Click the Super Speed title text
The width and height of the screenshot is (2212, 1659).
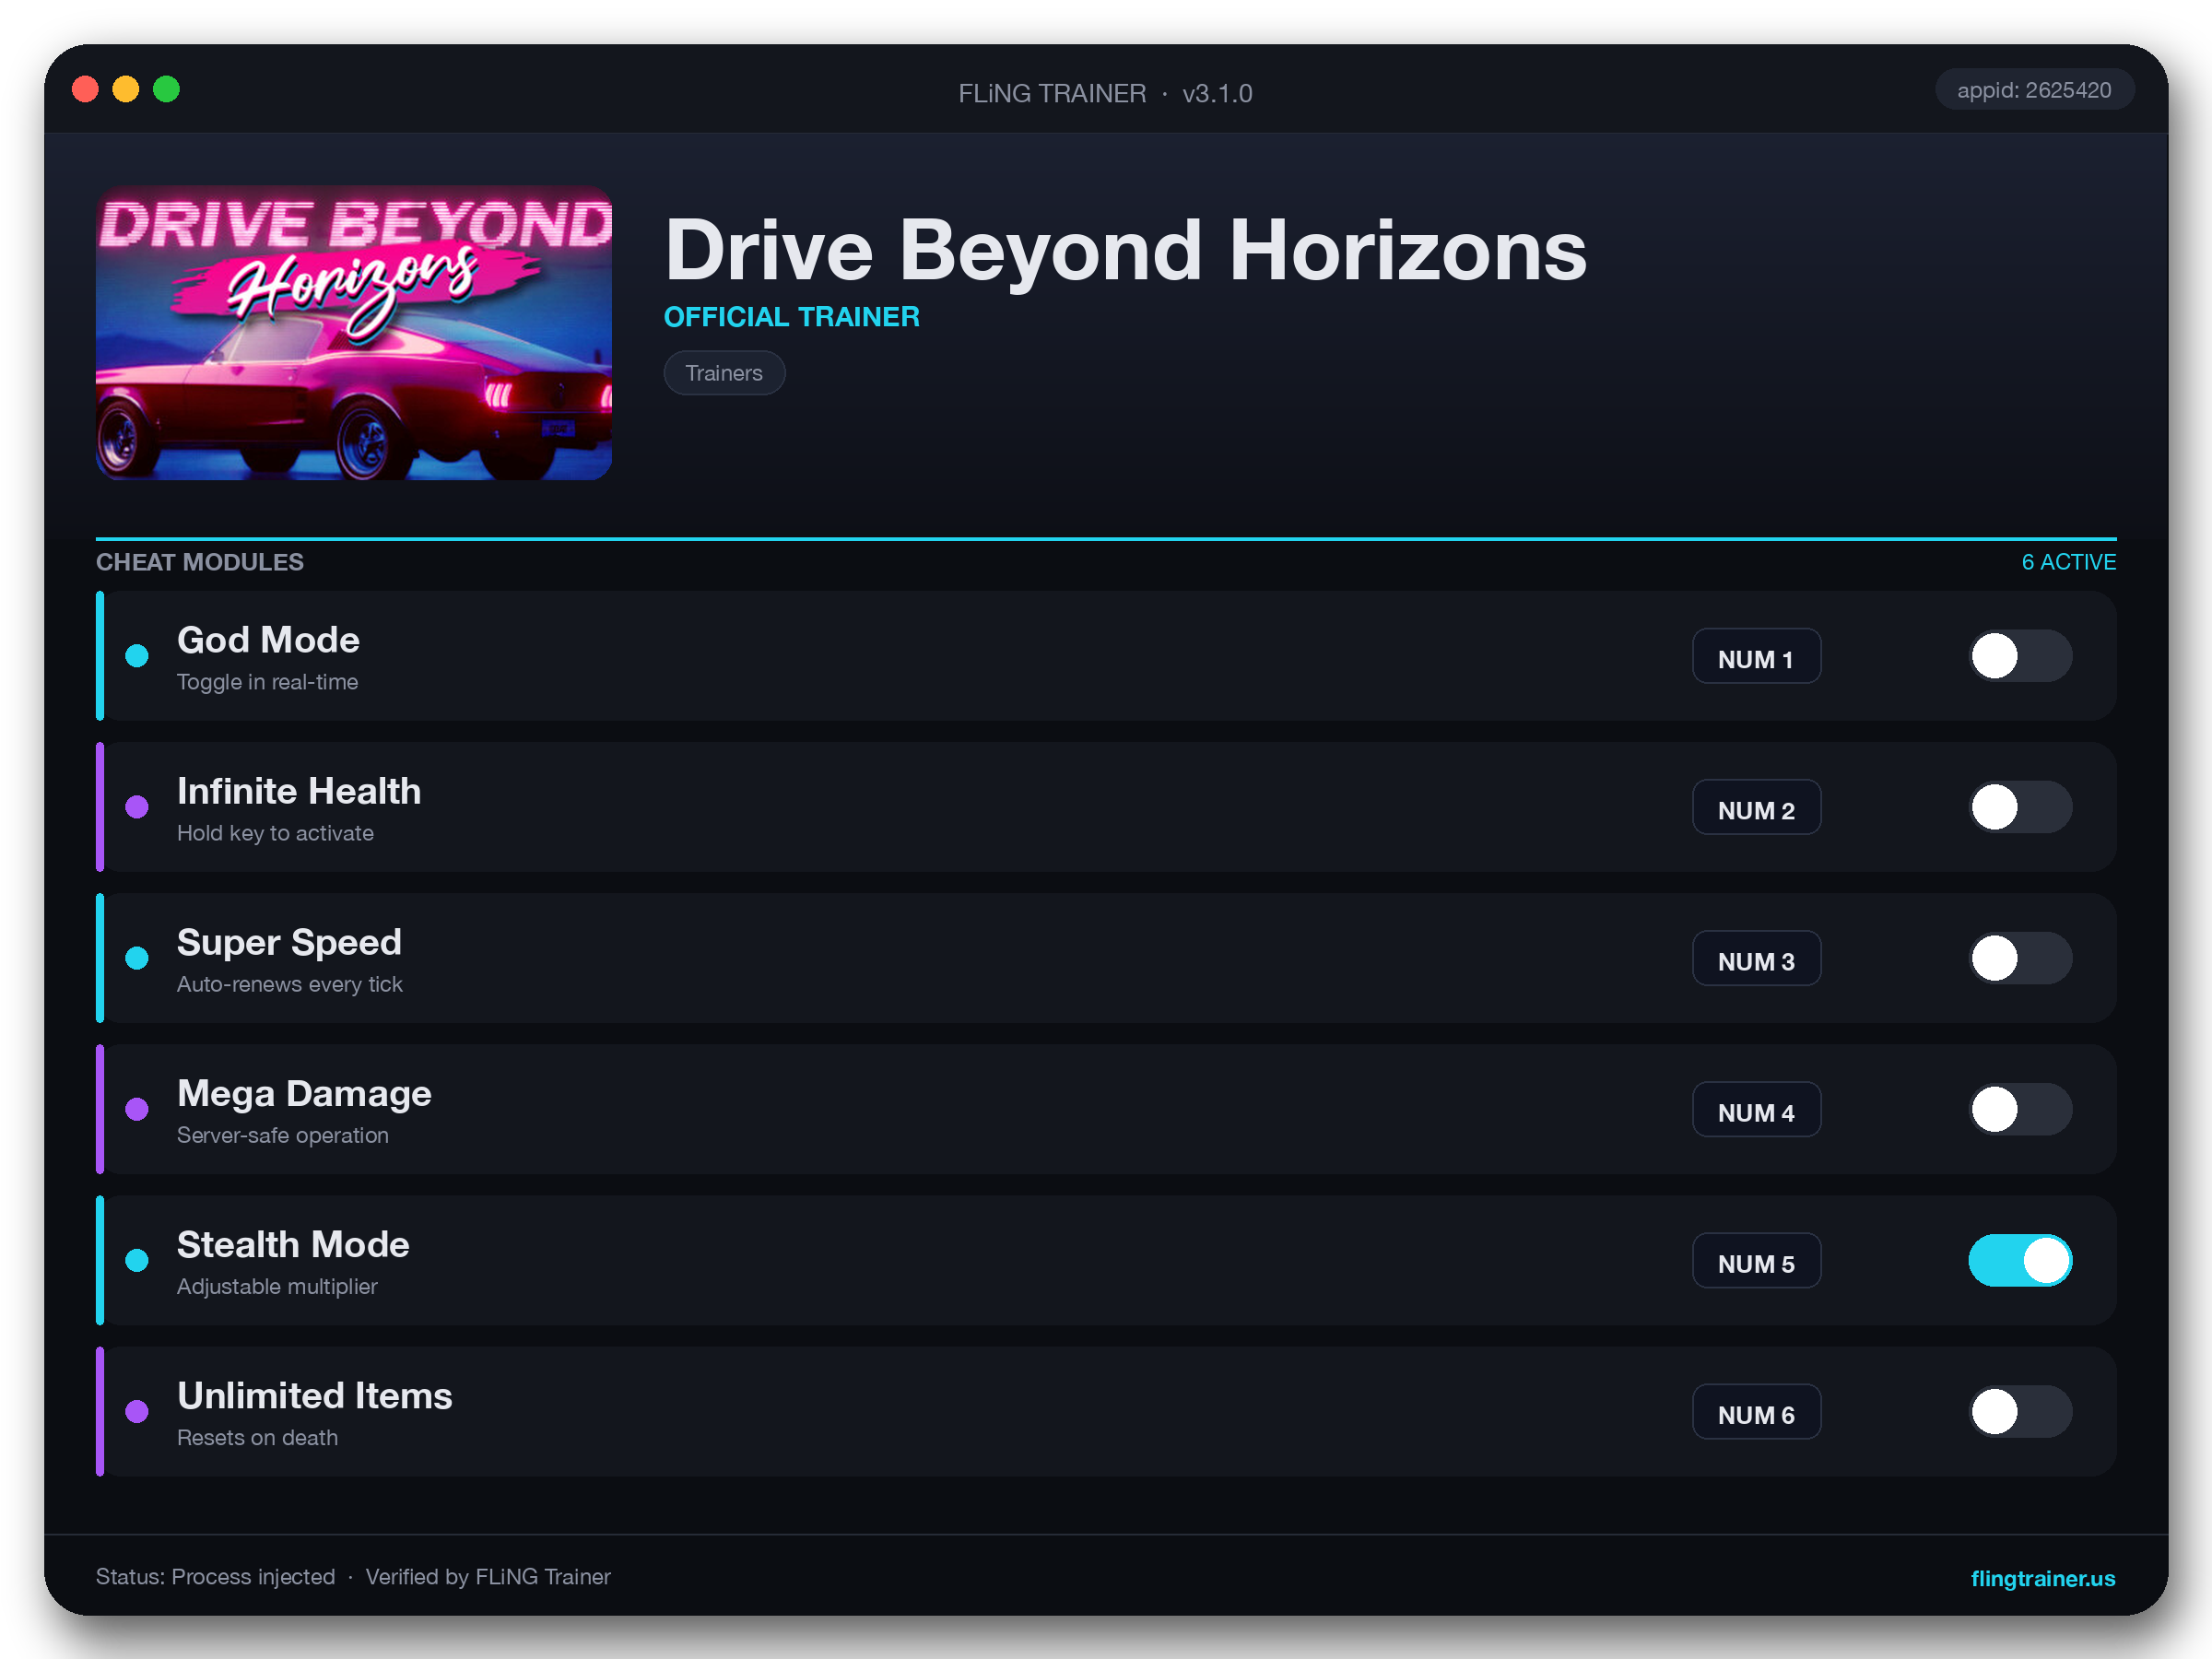click(289, 942)
